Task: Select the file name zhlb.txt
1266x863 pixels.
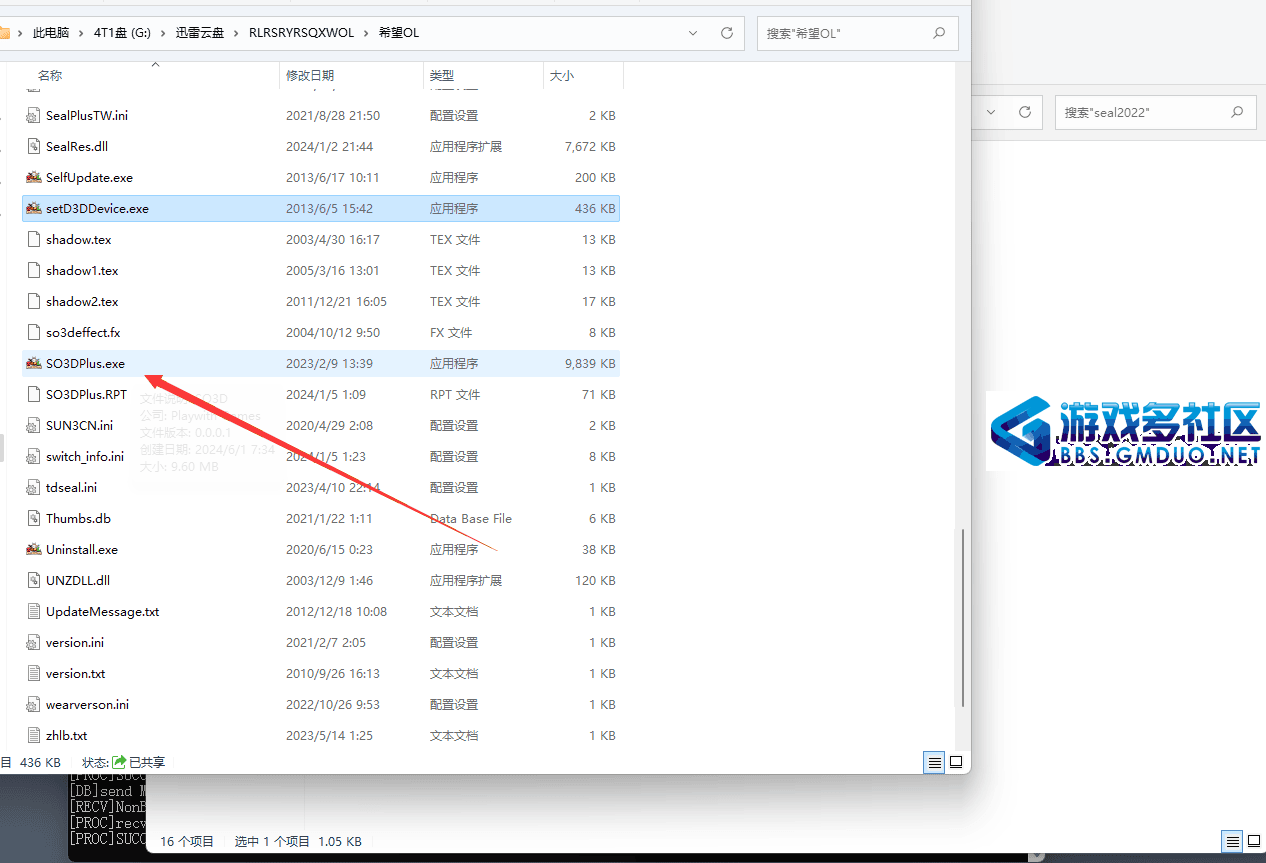Action: click(66, 735)
